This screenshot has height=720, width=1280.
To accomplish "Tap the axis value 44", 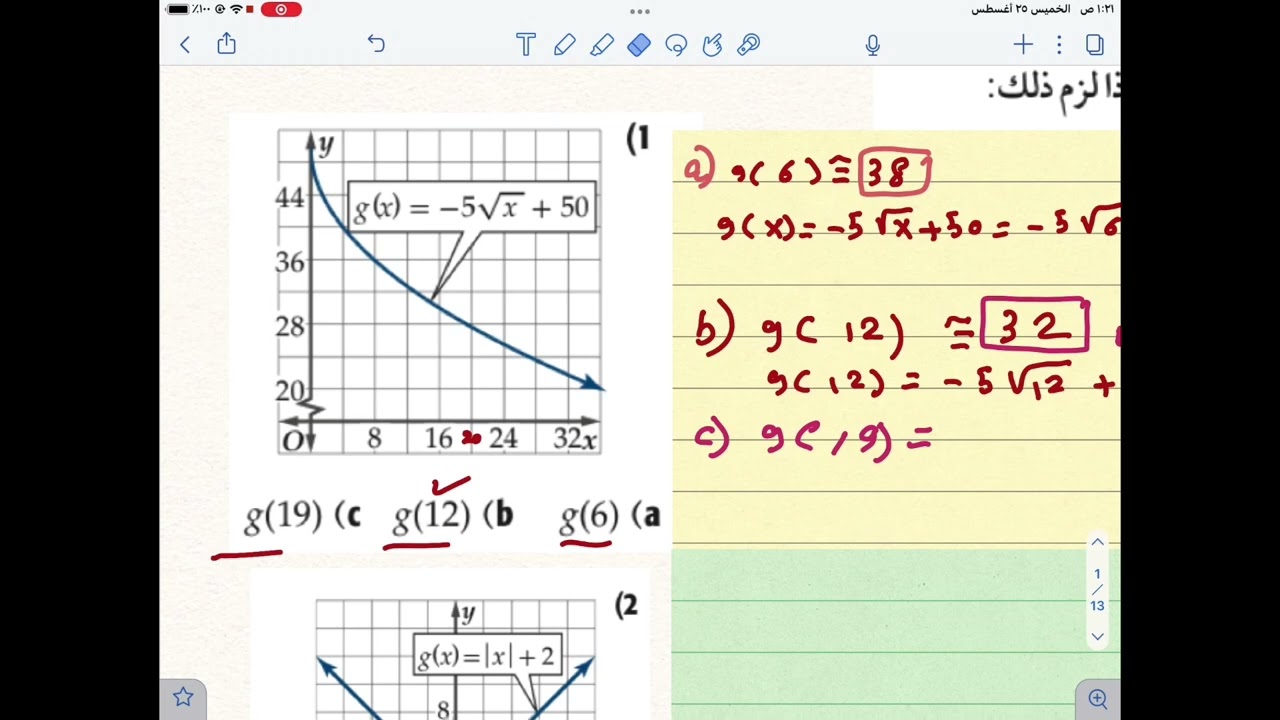I will point(290,198).
